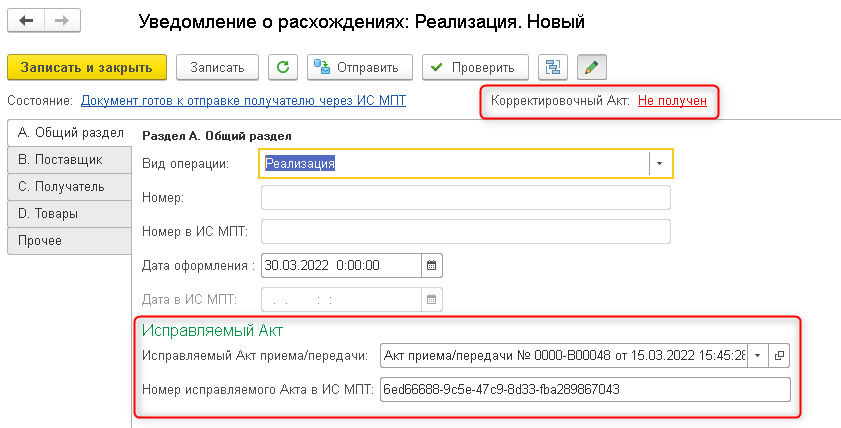This screenshot has height=428, width=841.
Task: Expand the Вид операции dropdown arrow
Action: click(660, 164)
